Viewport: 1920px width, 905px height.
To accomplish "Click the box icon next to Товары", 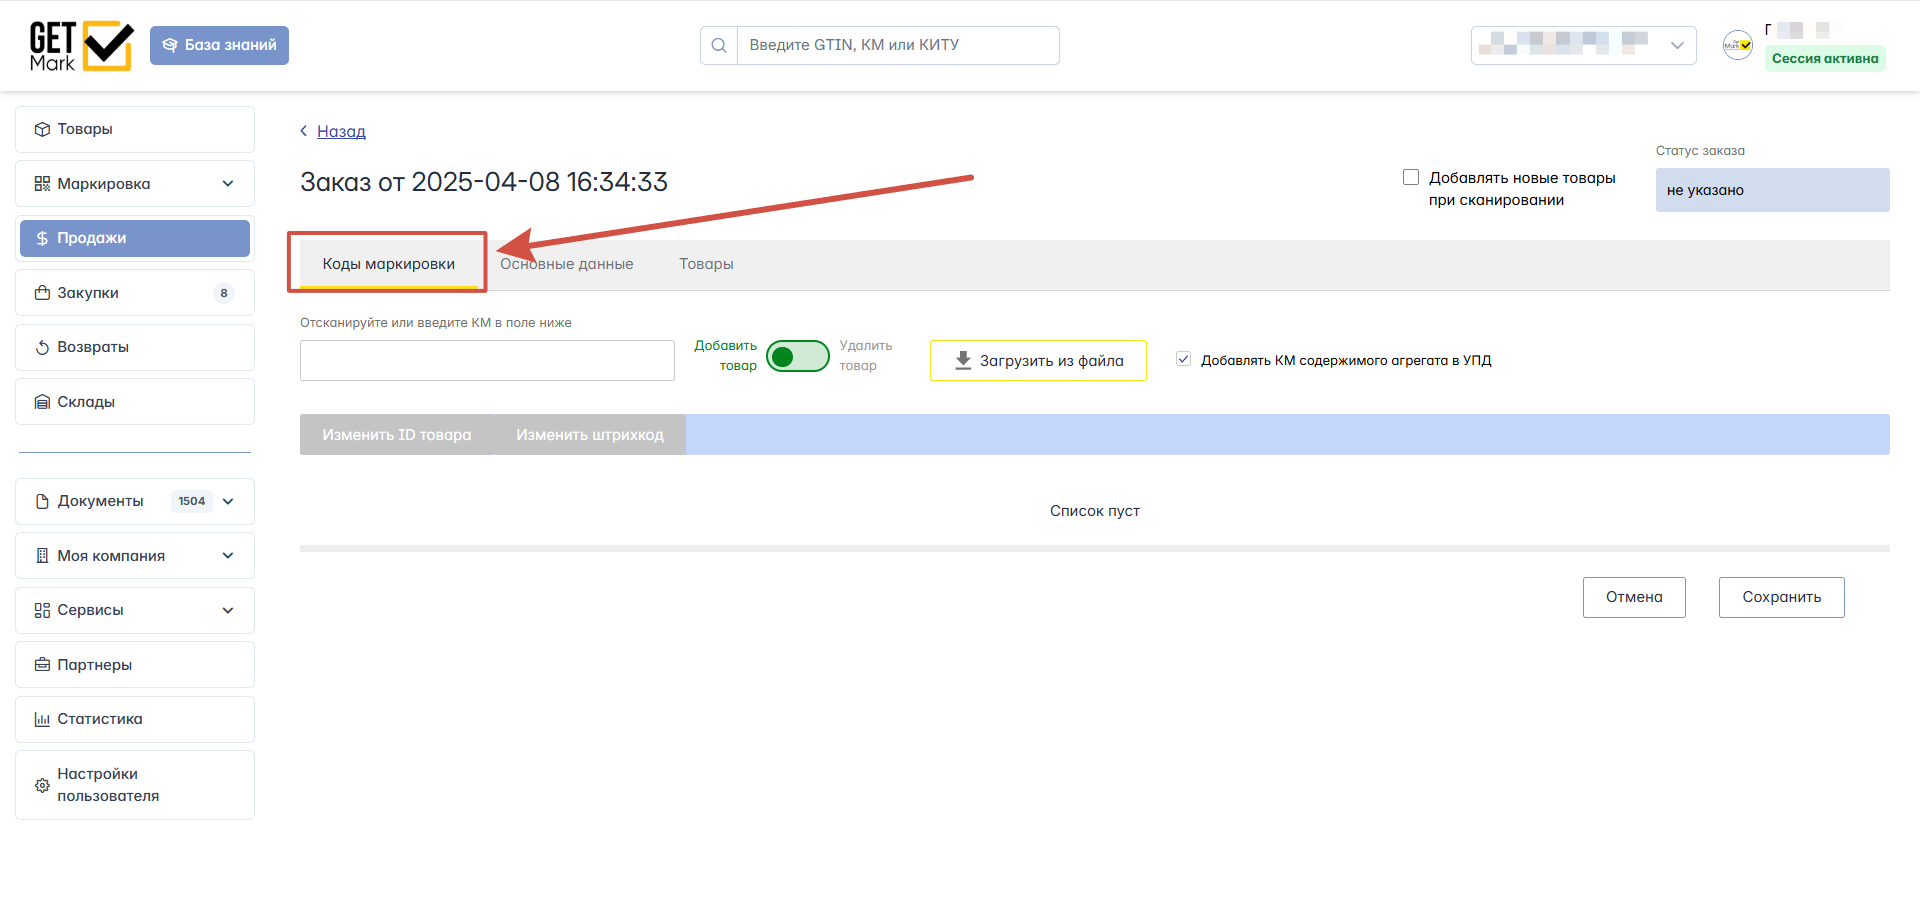I will tap(42, 129).
